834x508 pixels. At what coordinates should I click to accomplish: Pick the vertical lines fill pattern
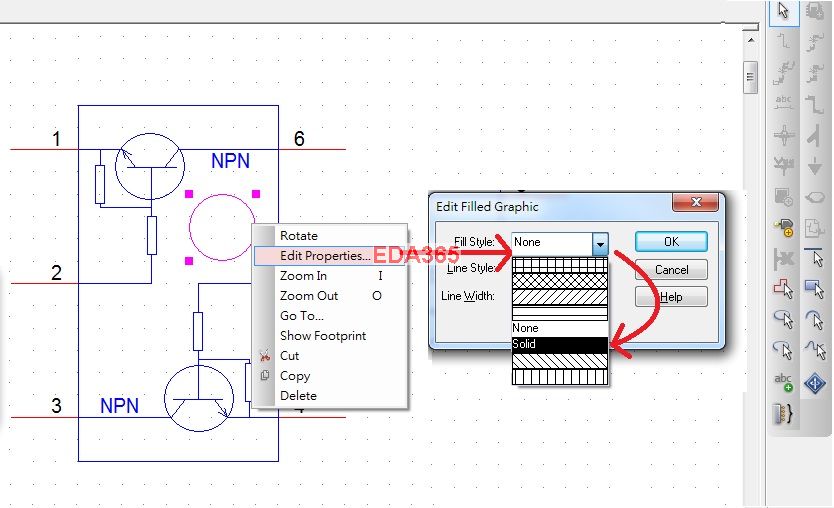(x=560, y=377)
